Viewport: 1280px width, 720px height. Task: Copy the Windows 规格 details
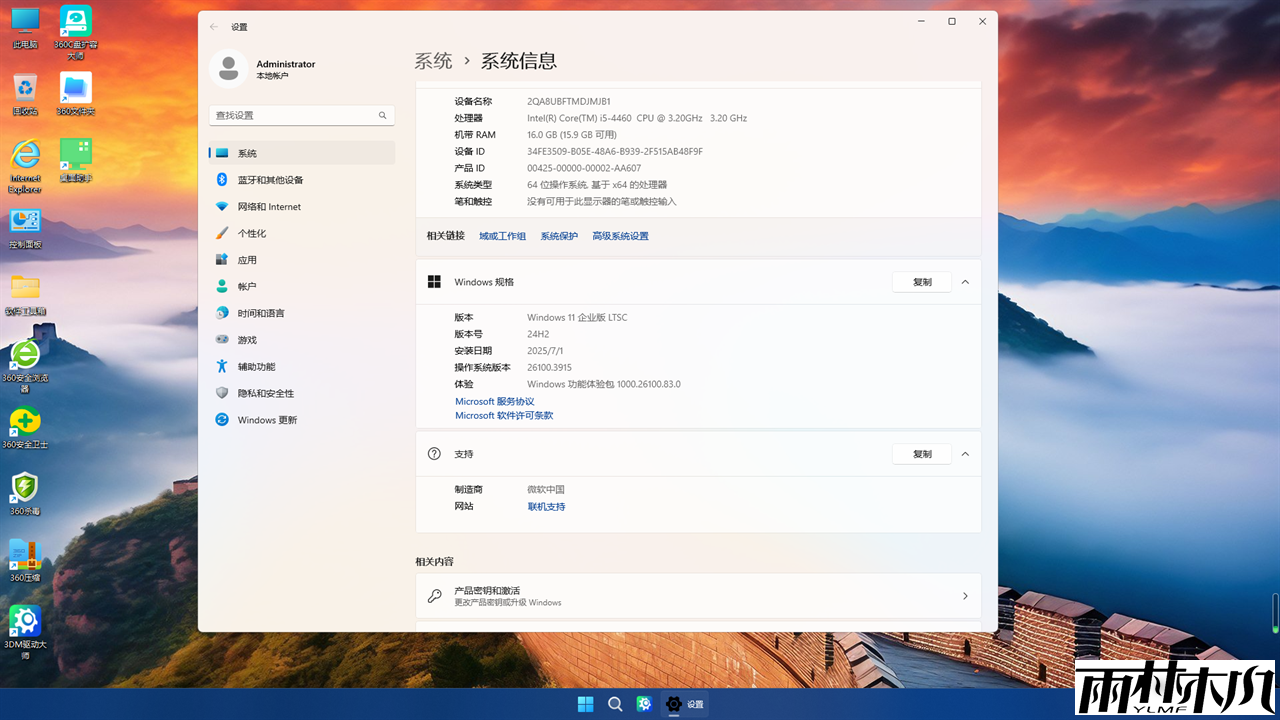tap(921, 281)
